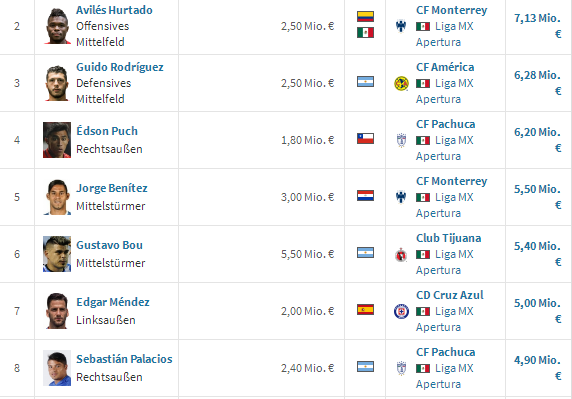Click the CF Pachuca crest beside Sebastián Palacios
572x399 pixels.
coord(401,368)
